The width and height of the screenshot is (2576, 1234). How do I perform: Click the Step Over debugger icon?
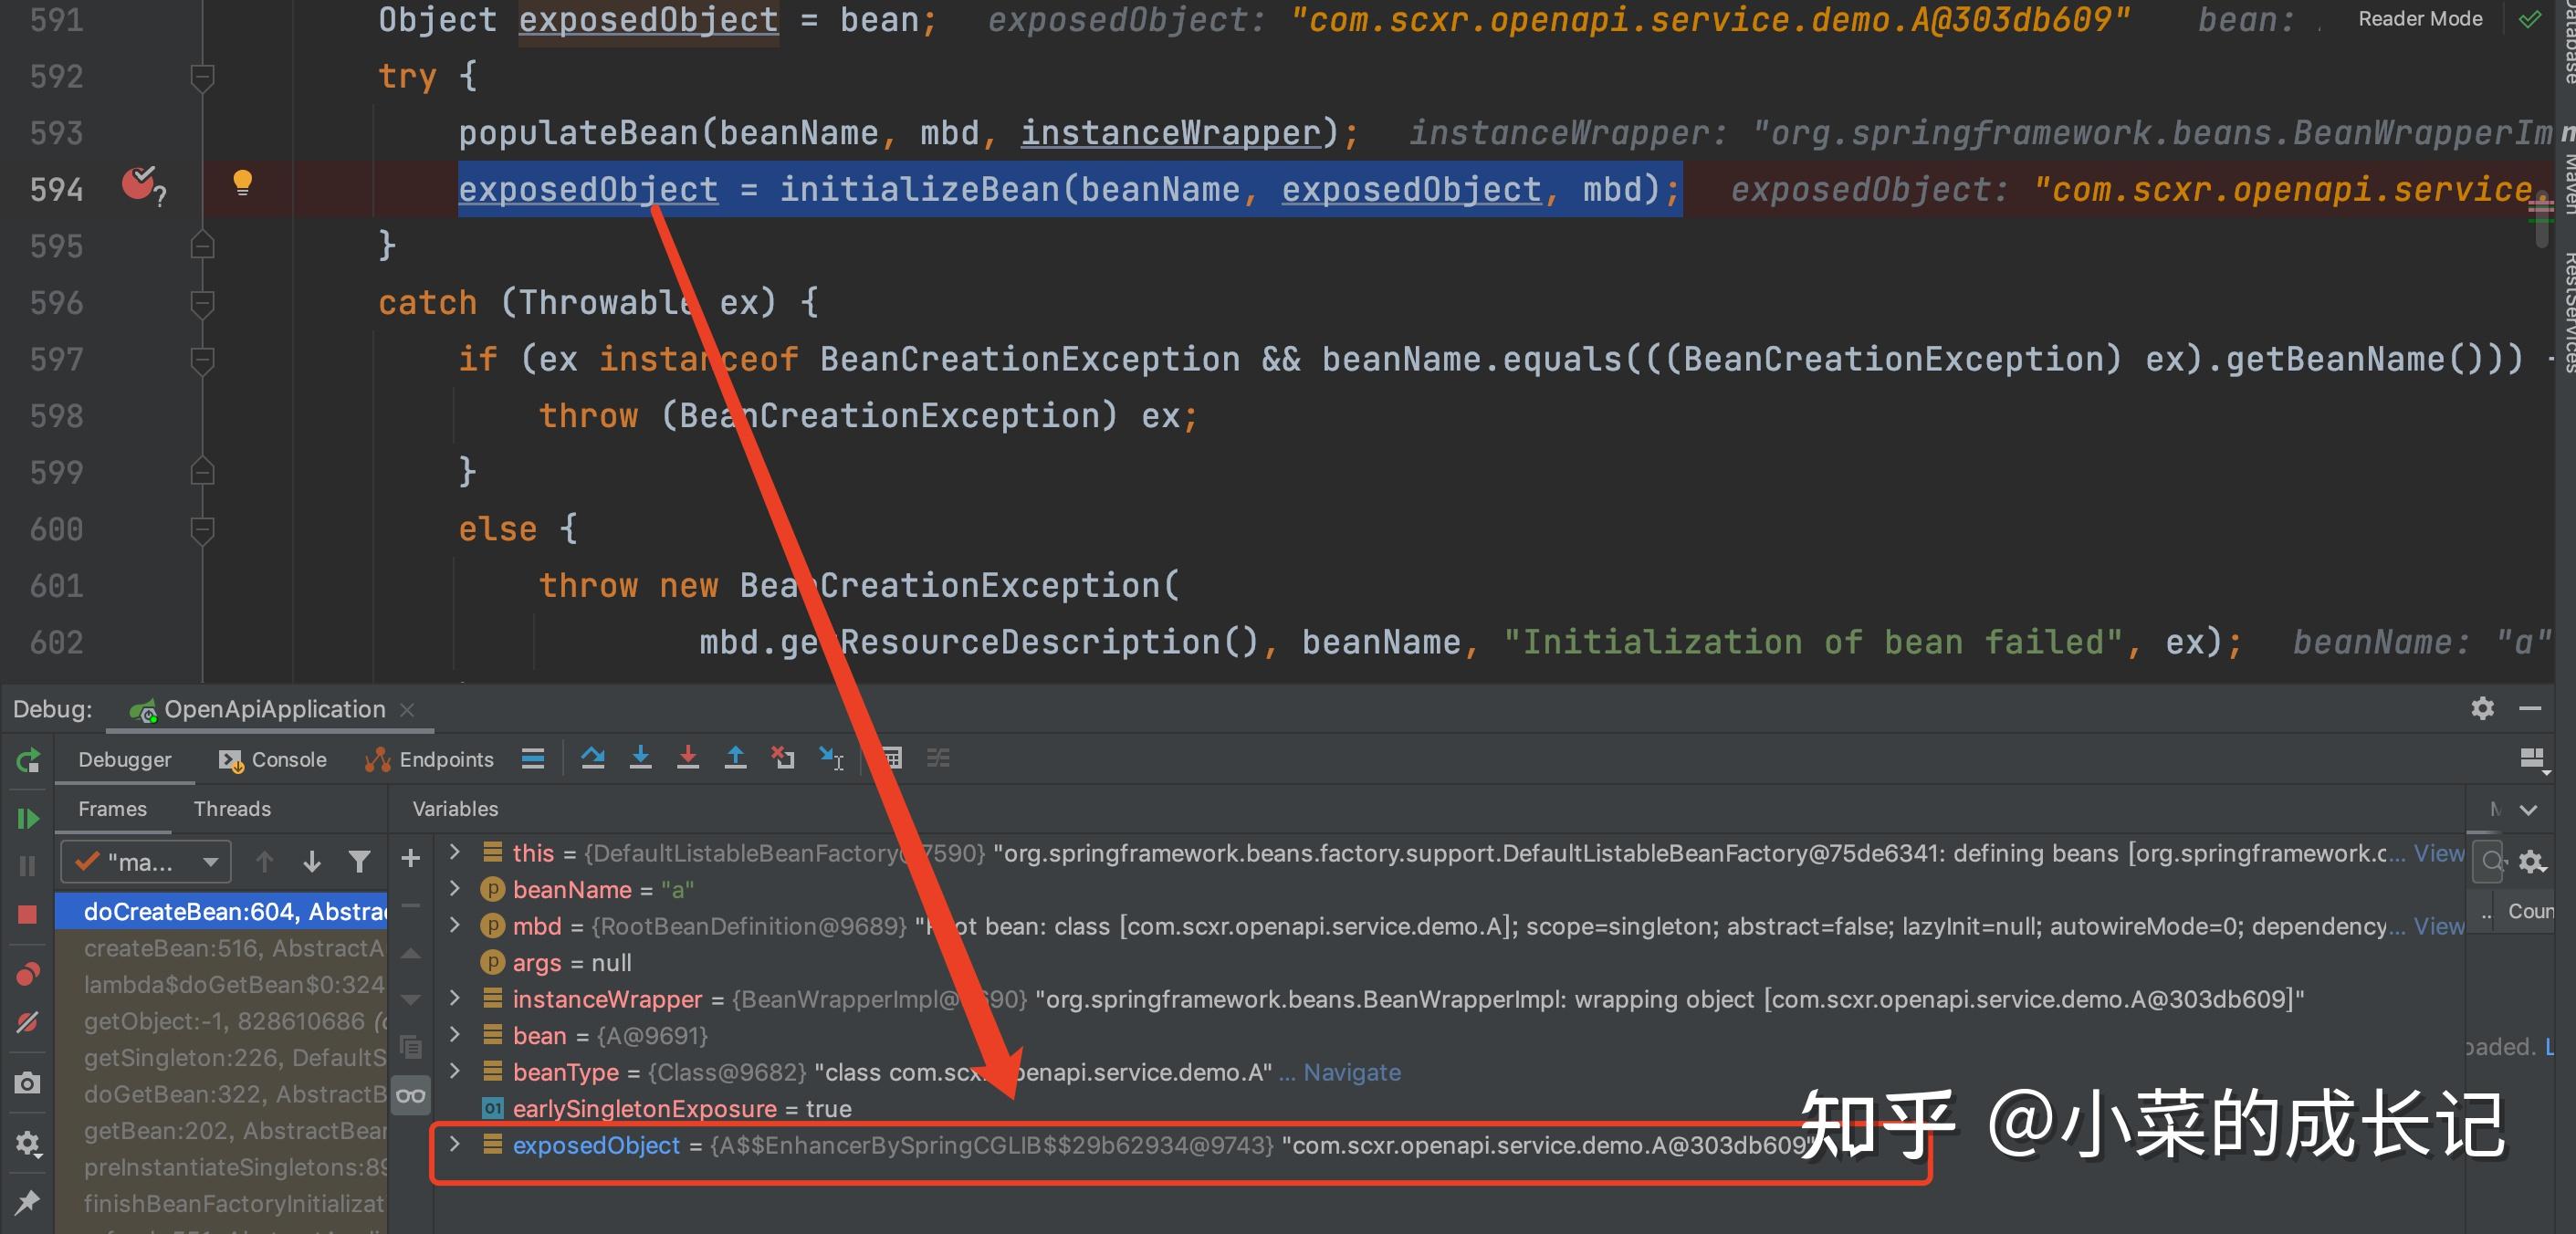click(593, 758)
